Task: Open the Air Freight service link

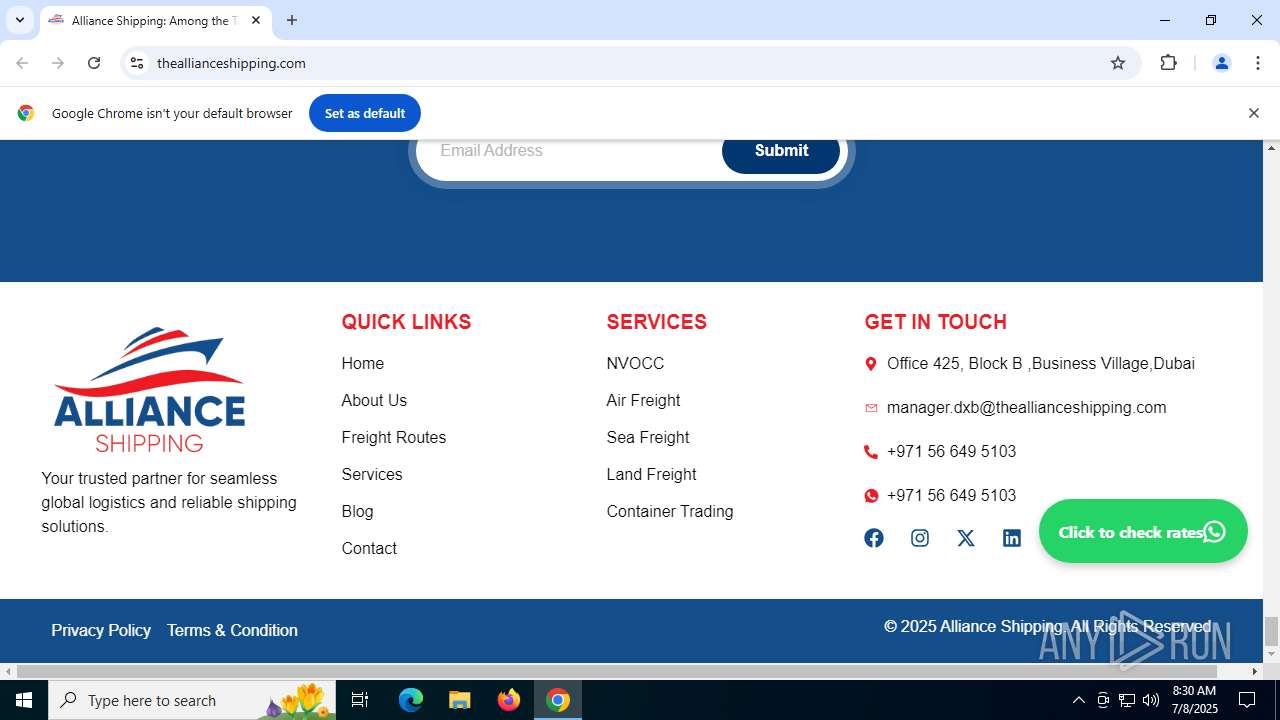Action: coord(643,401)
